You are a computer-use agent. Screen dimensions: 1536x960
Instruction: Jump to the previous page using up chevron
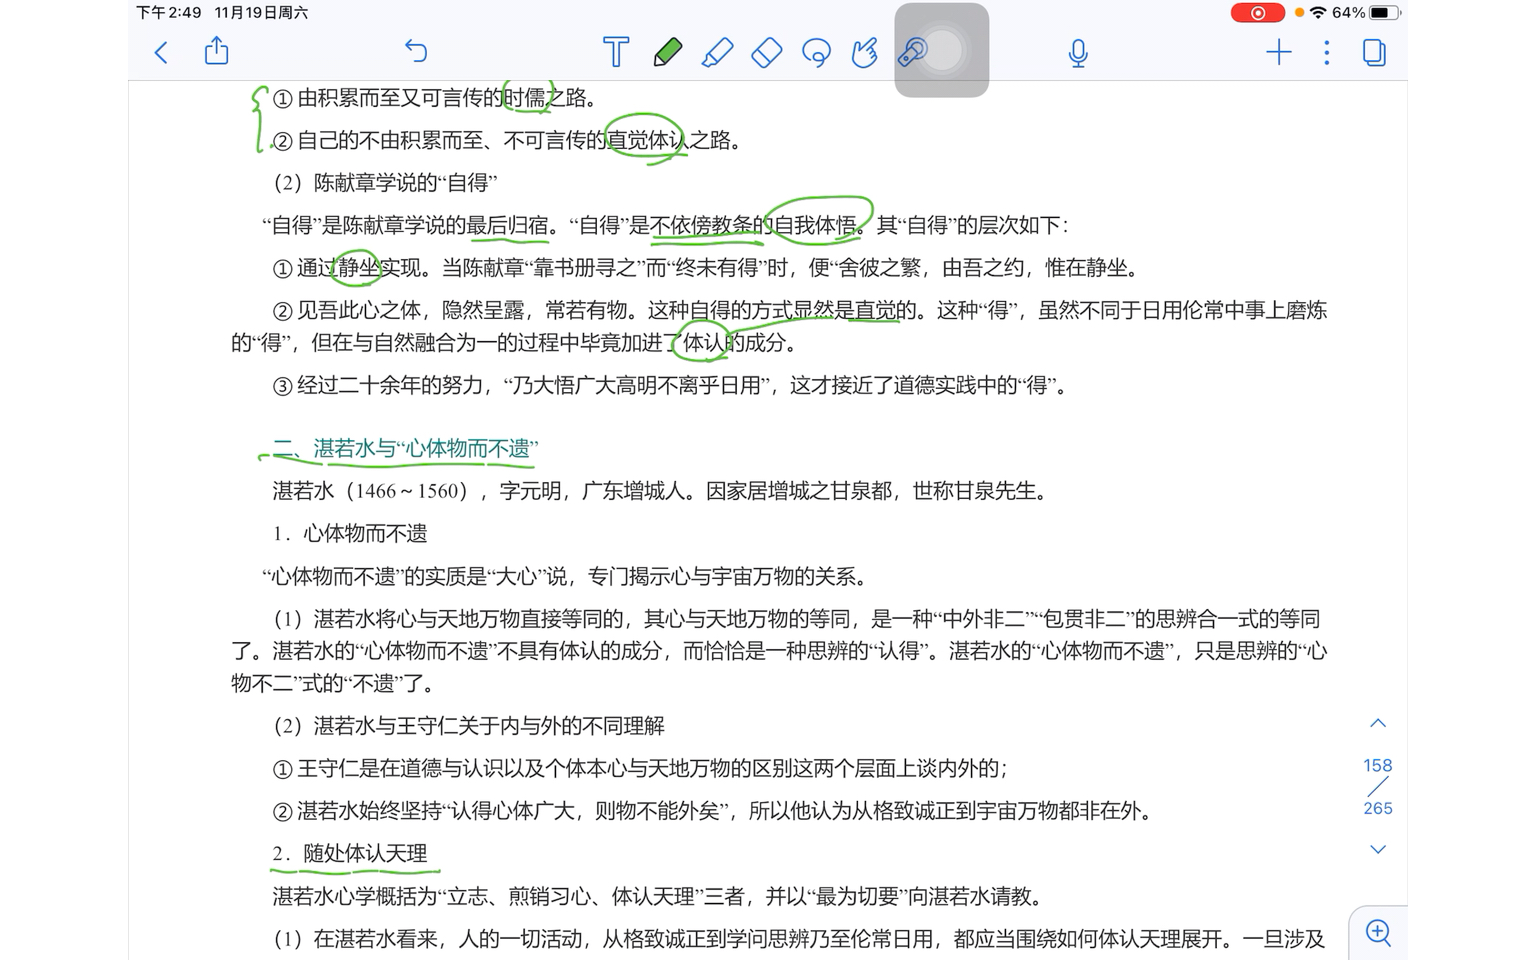[1378, 723]
